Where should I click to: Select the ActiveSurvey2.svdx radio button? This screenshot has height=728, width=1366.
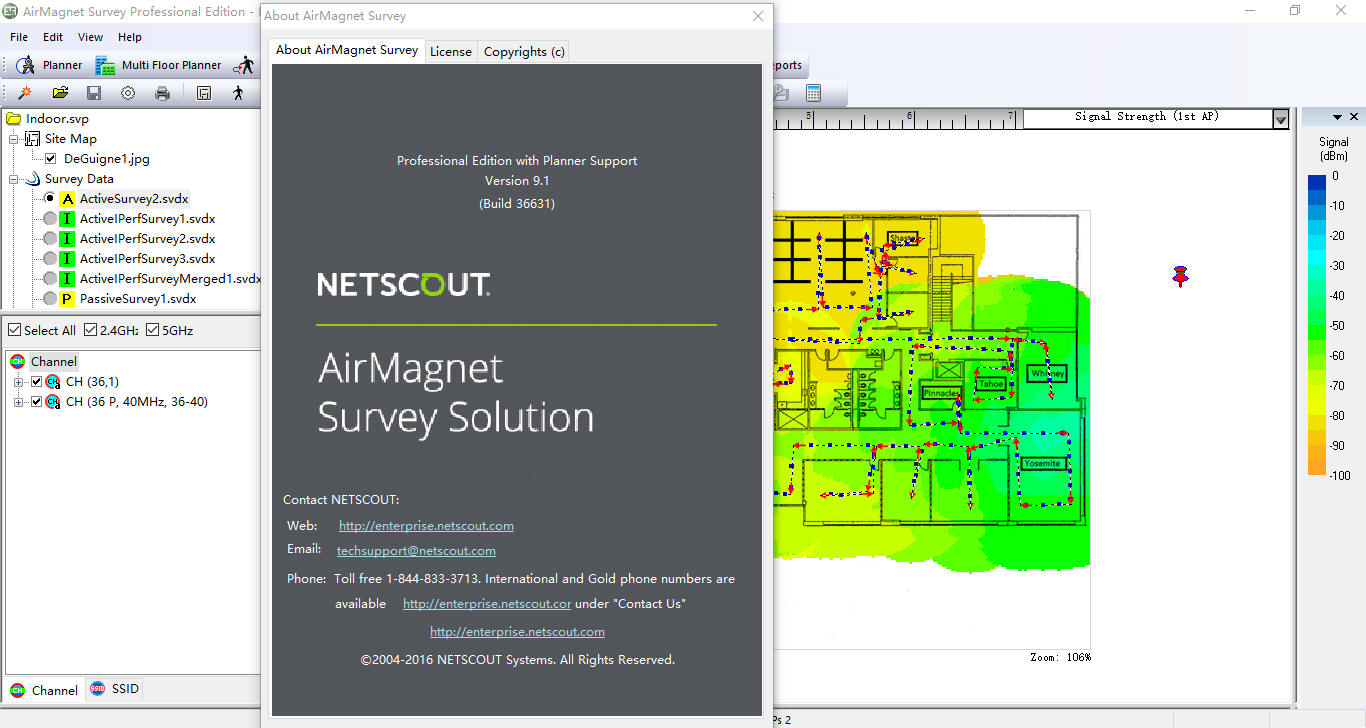tap(50, 199)
